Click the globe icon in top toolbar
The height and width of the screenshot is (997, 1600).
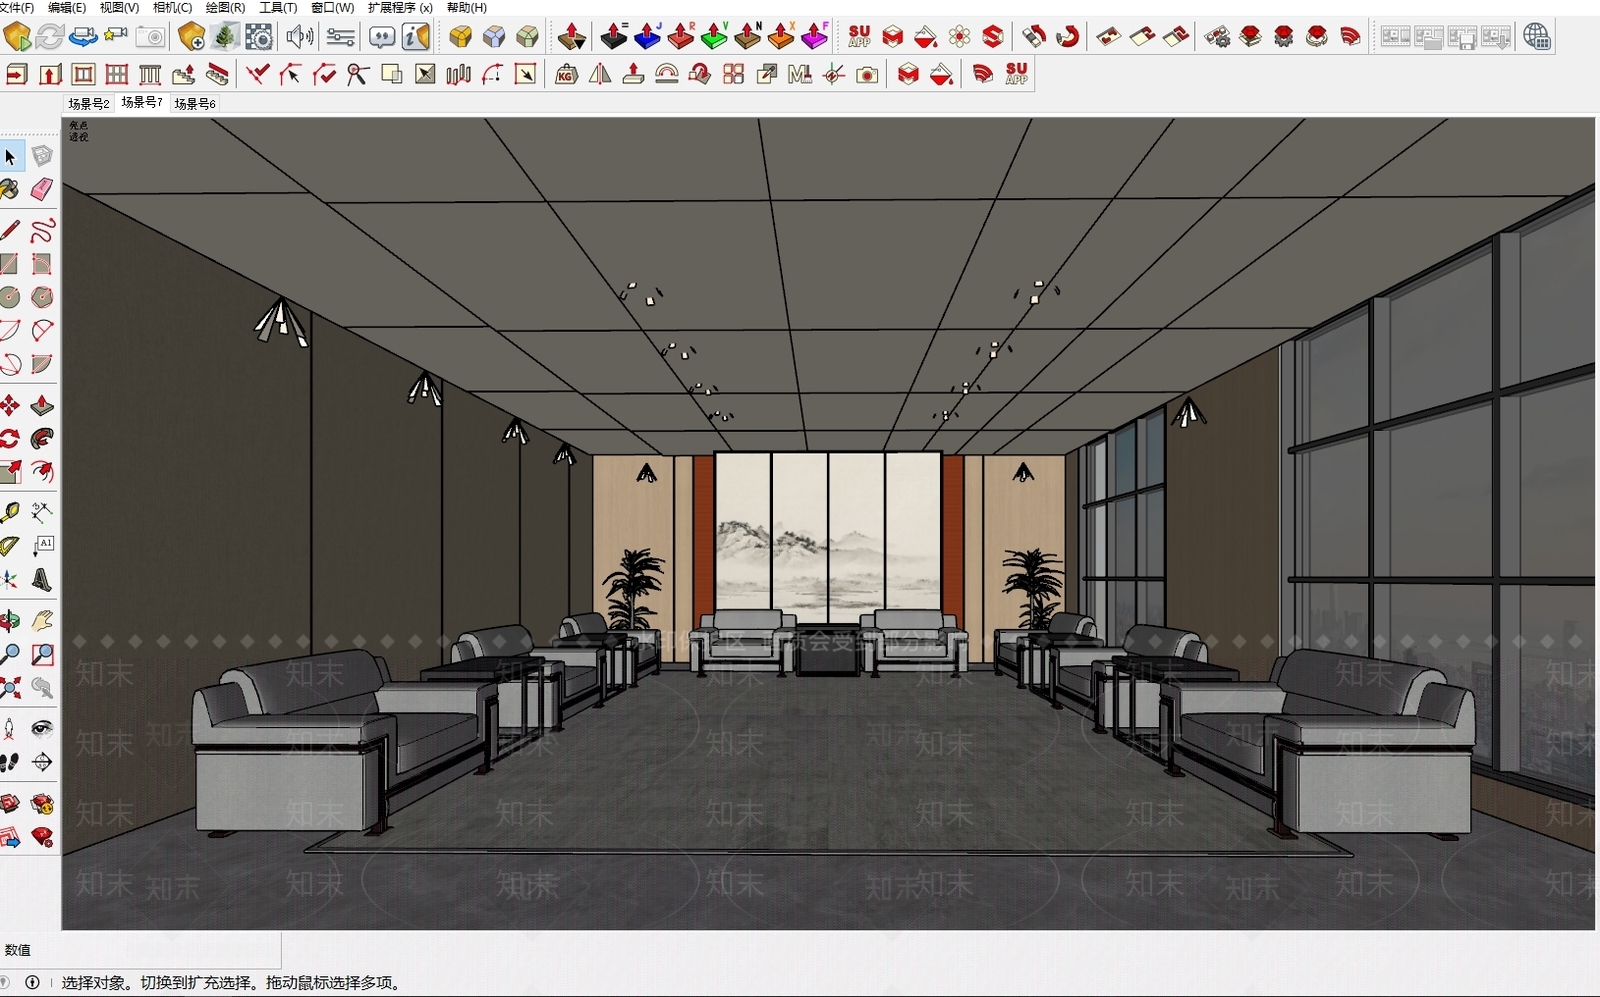pyautogui.click(x=1537, y=37)
